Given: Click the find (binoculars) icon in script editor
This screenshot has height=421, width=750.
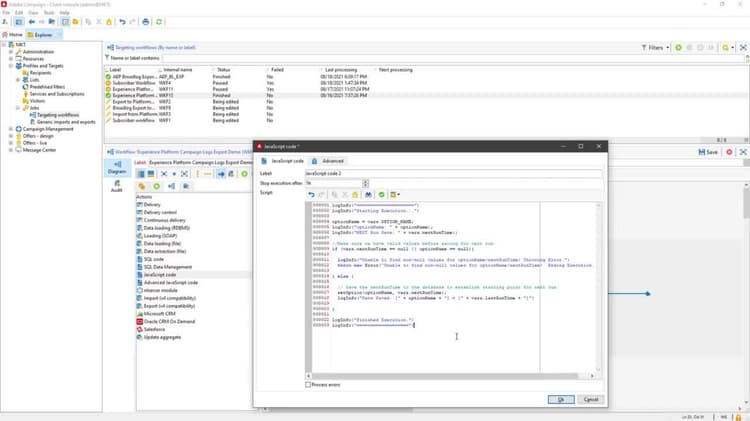Looking at the screenshot, I should pyautogui.click(x=368, y=194).
